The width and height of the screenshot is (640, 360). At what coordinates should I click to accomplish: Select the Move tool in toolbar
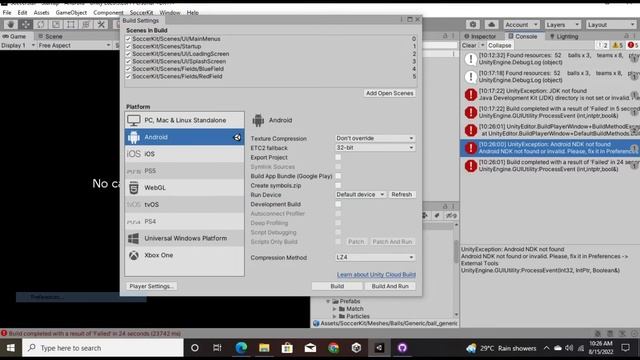[26, 24]
